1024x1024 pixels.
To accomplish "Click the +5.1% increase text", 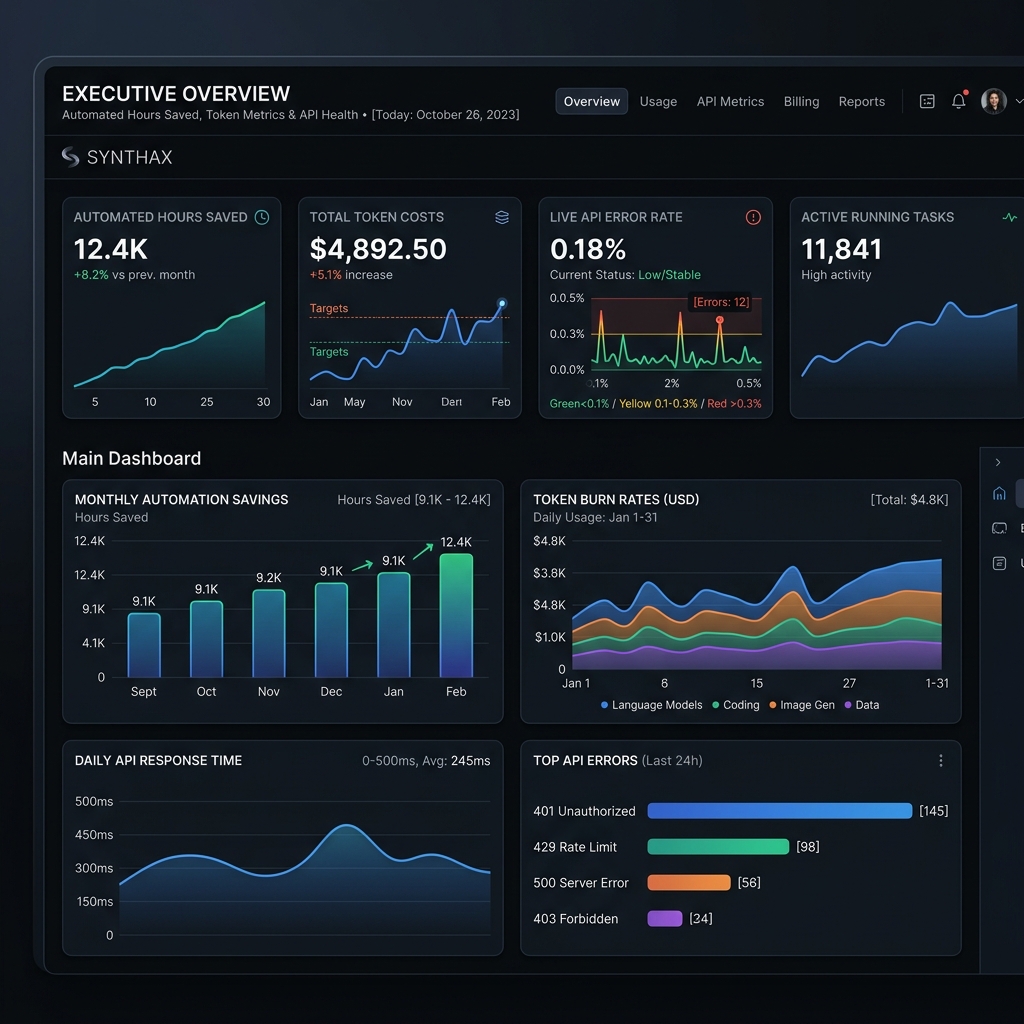I will coord(351,275).
